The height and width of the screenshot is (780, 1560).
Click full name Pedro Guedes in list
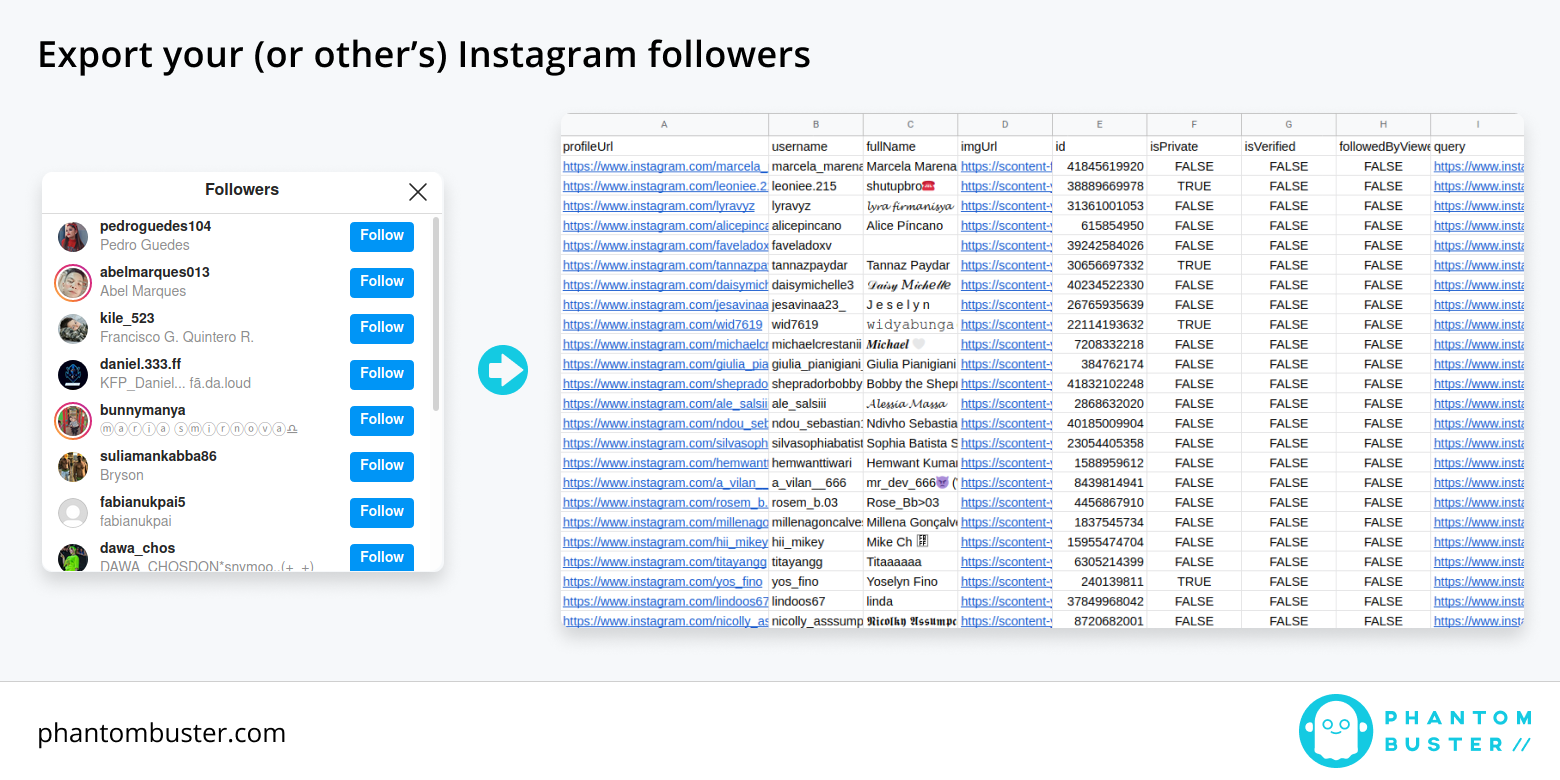click(x=145, y=245)
